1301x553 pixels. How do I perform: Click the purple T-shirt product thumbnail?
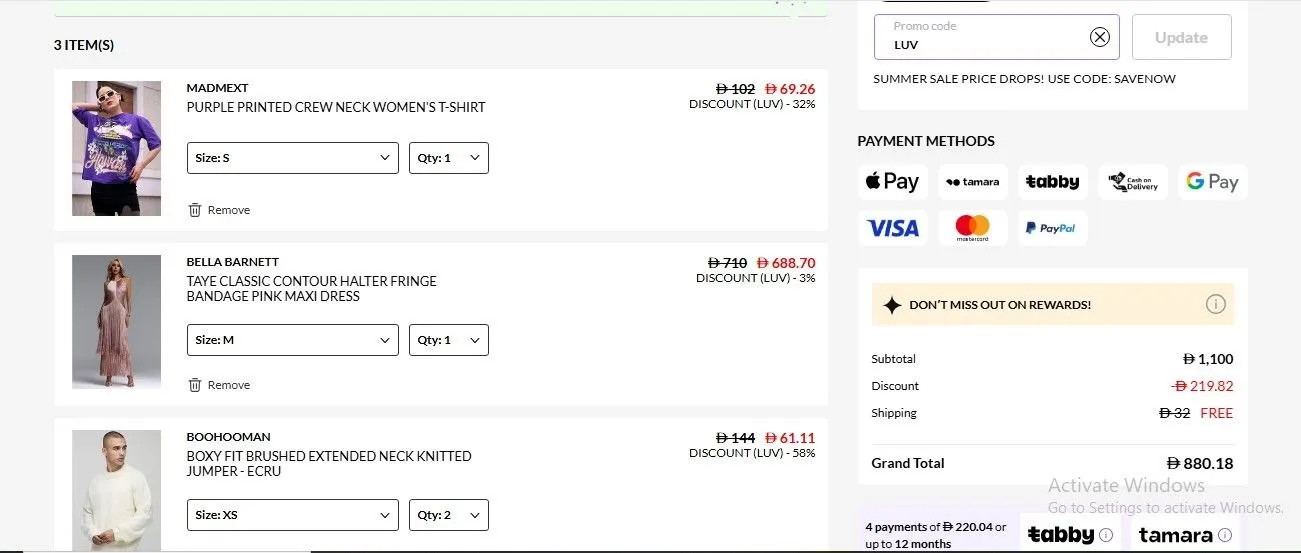coord(116,148)
